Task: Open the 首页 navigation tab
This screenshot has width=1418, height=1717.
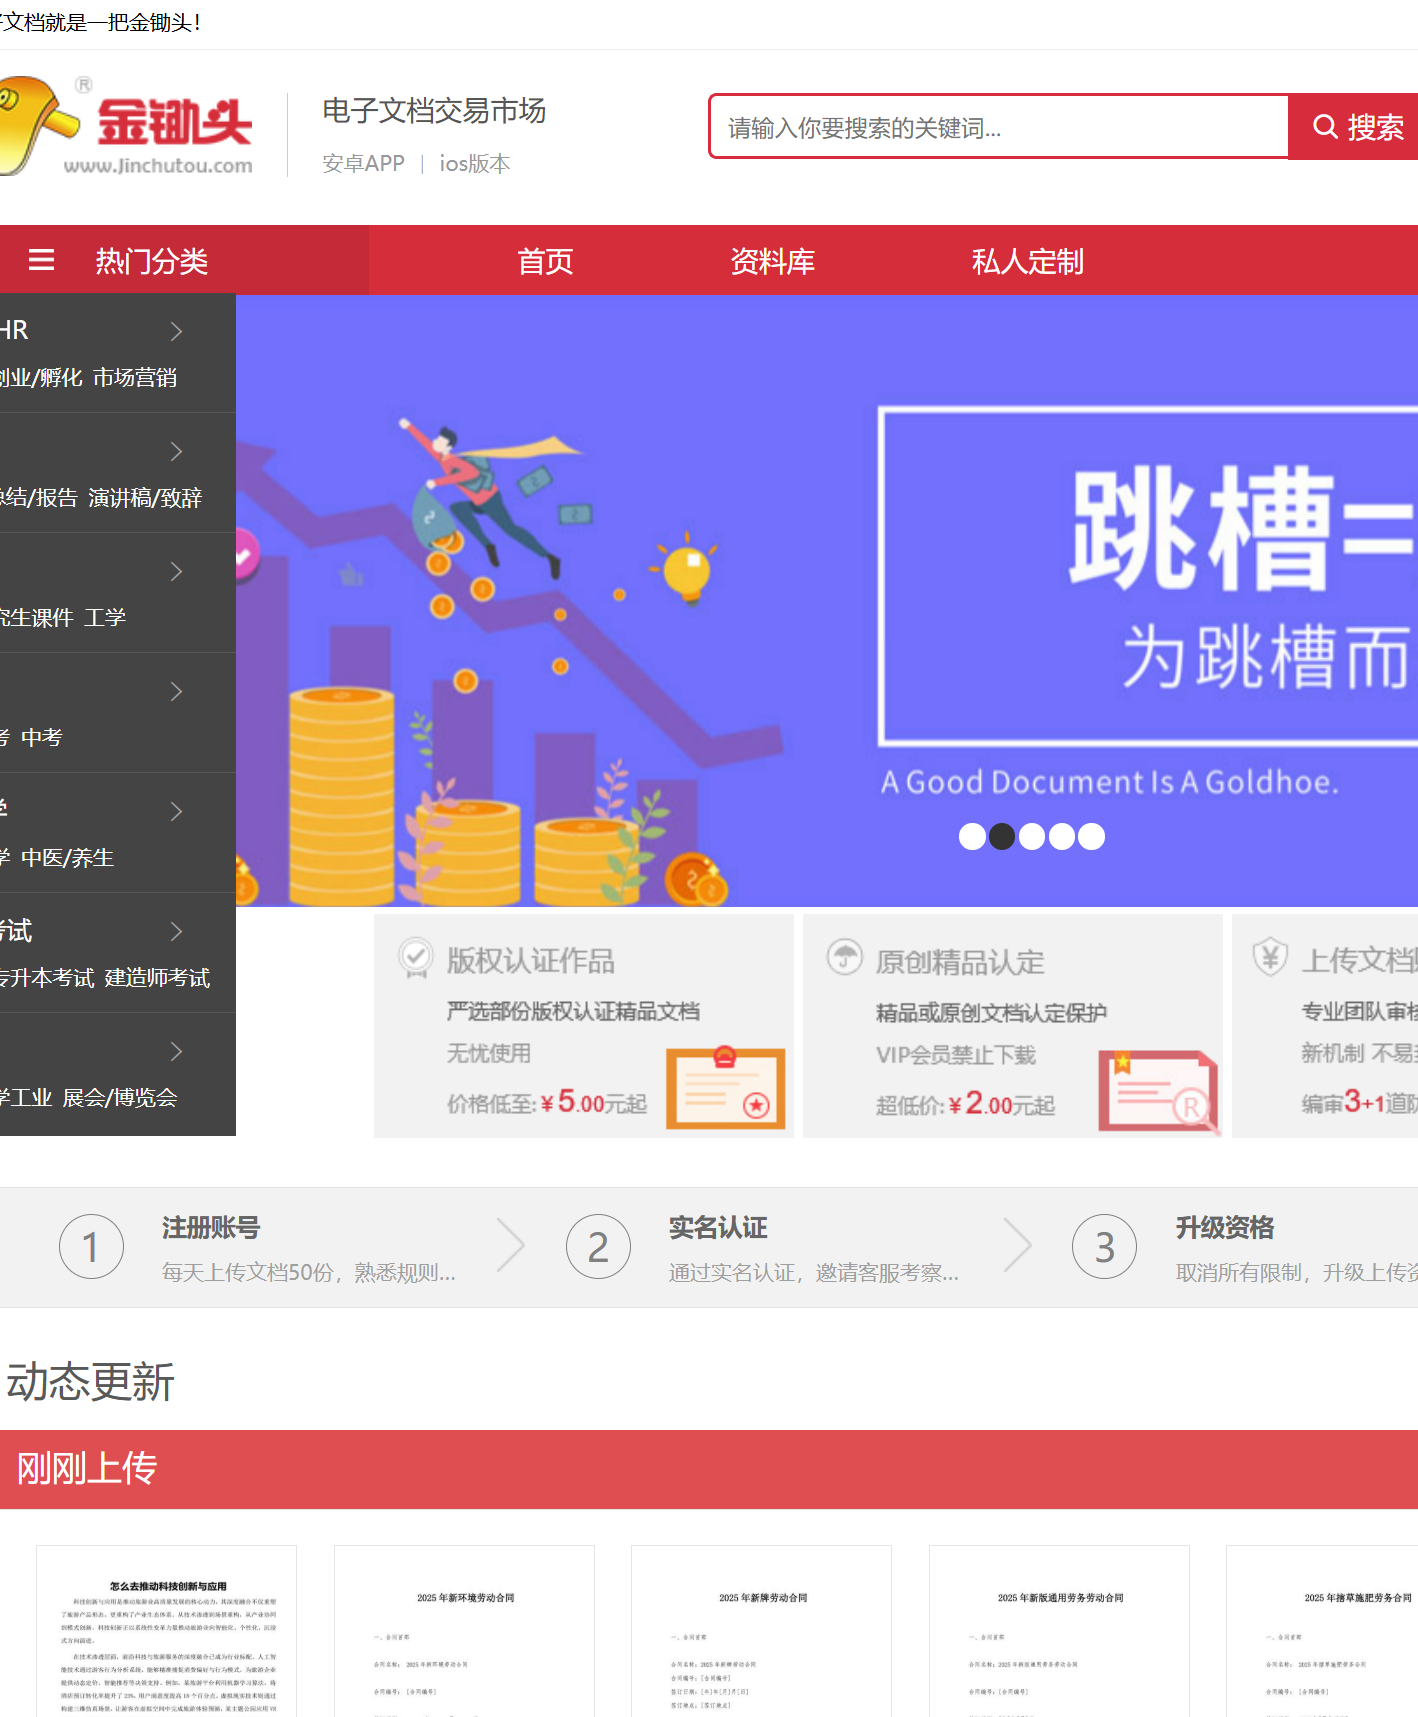Action: point(545,261)
